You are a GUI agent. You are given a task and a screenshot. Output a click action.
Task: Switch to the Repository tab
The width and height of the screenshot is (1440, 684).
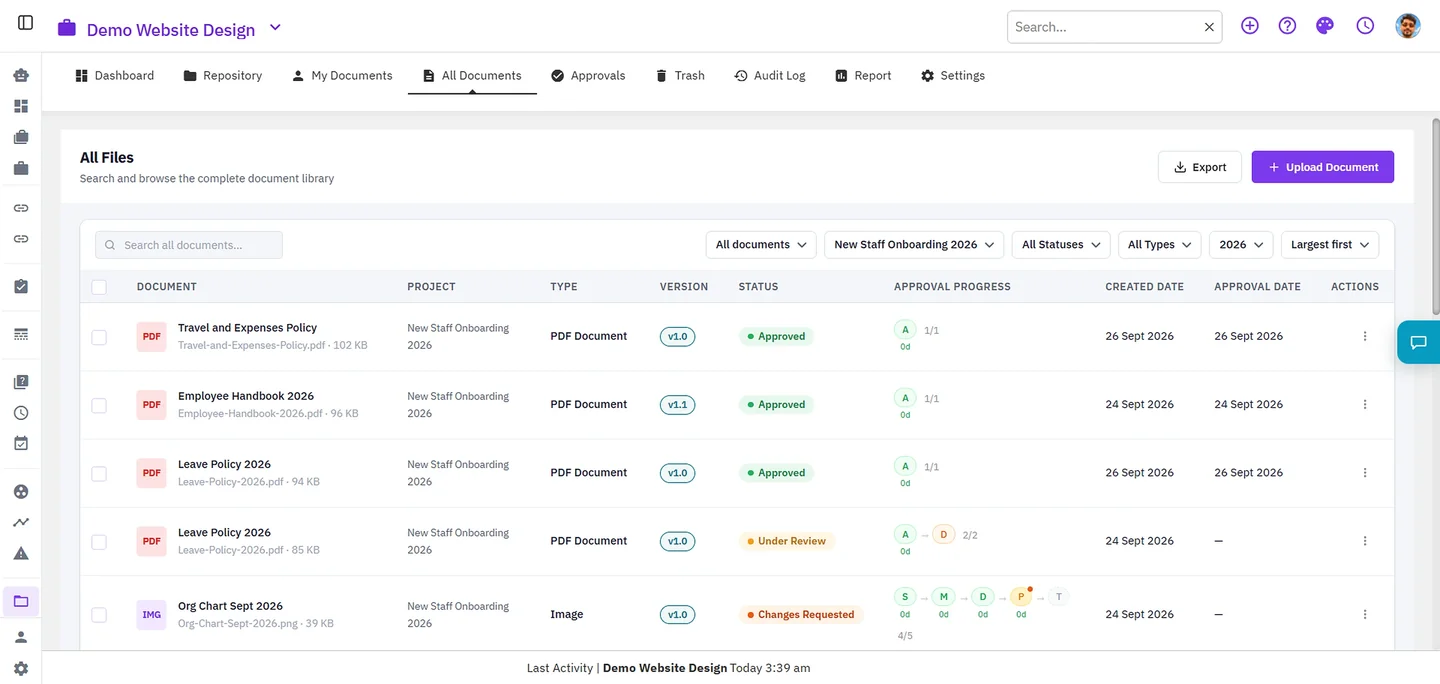pyautogui.click(x=223, y=75)
